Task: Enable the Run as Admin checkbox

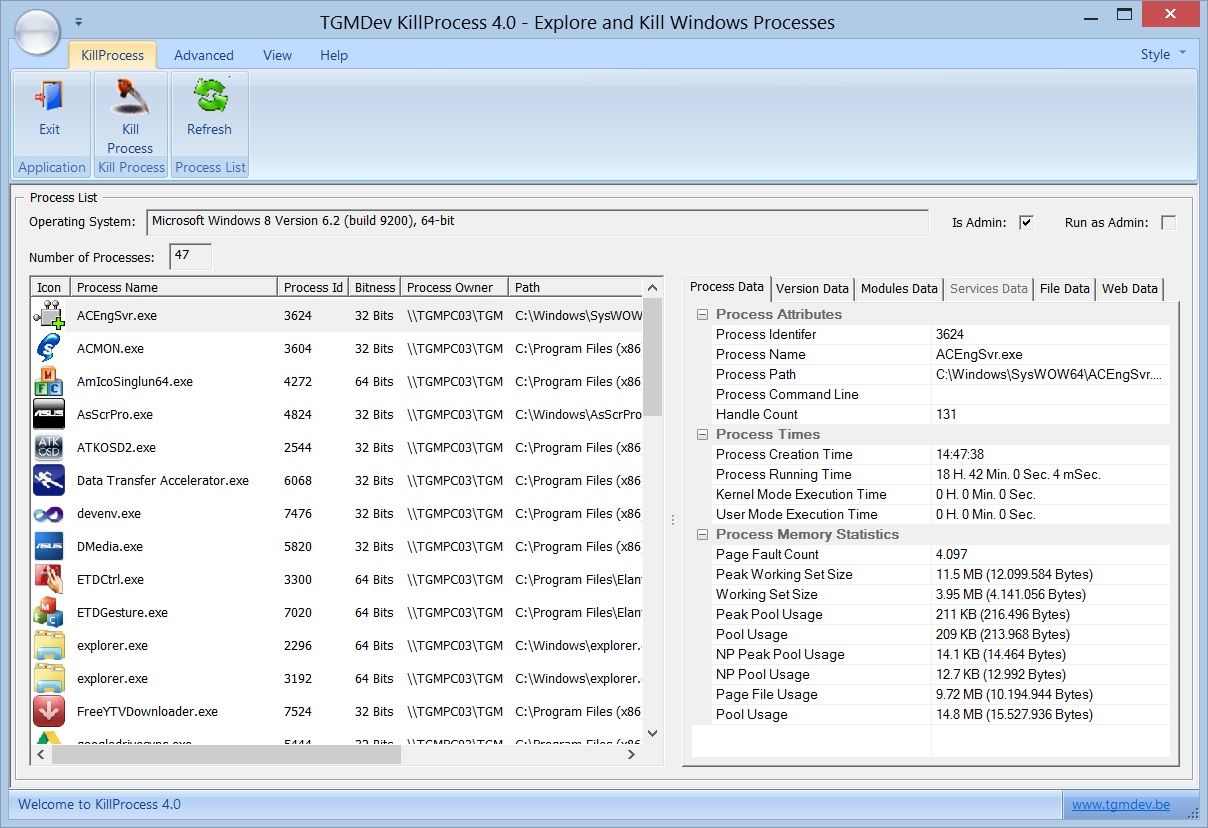Action: coord(1168,222)
